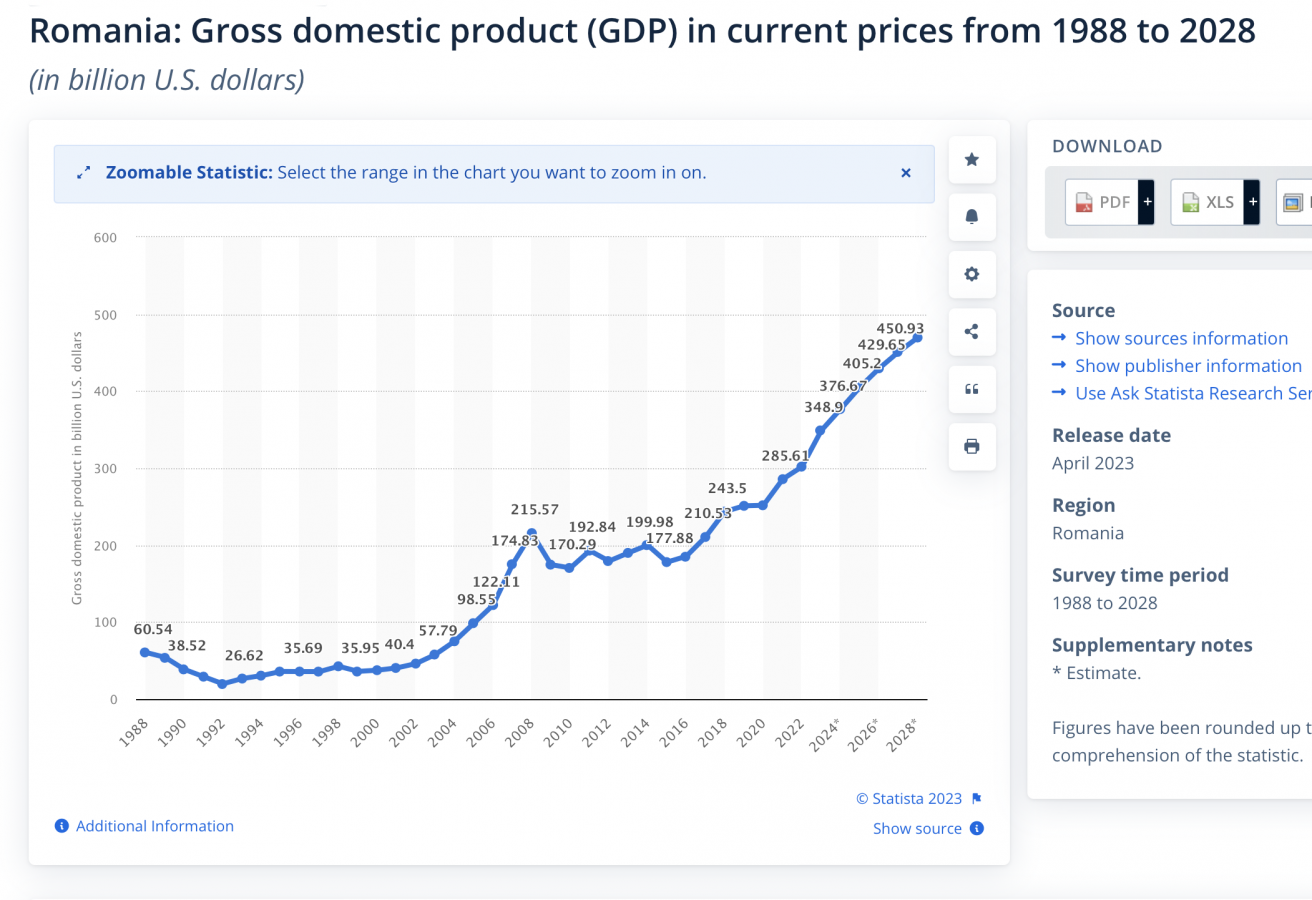Open Show sources information link
Screen dimensions: 1312x900
(1181, 338)
